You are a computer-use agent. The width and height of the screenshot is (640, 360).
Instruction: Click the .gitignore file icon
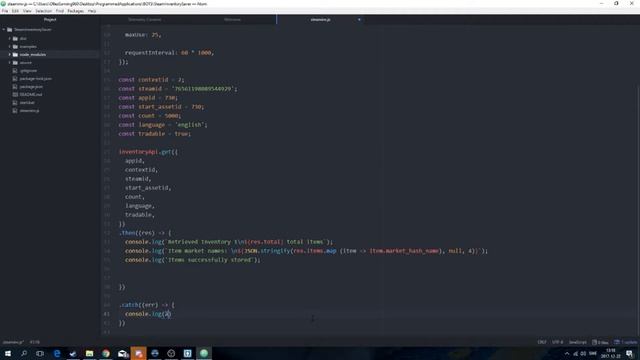click(15, 71)
